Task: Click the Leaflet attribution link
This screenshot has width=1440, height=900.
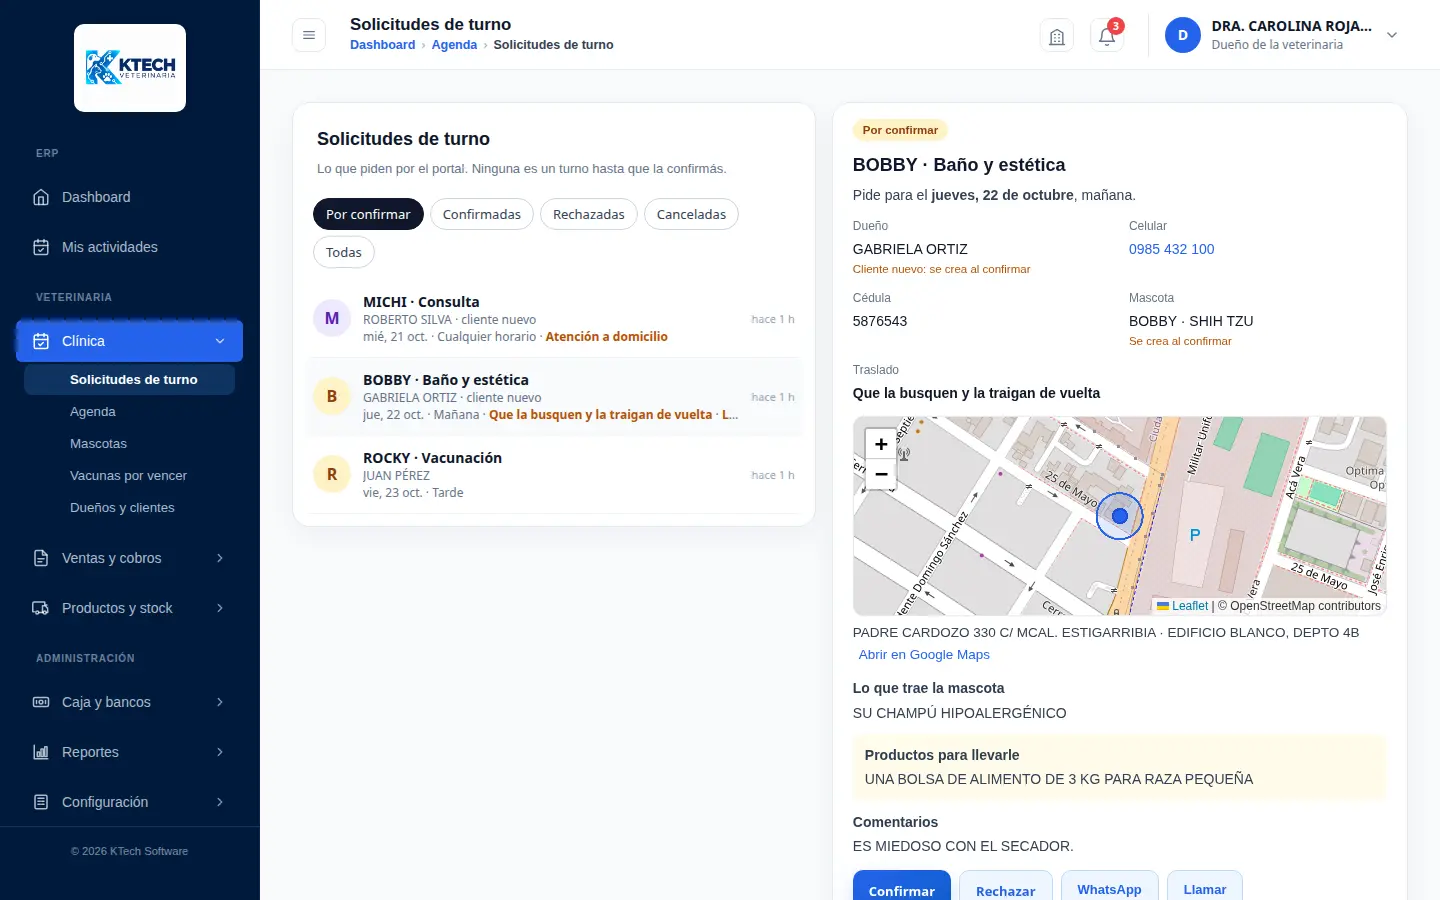Action: [x=1182, y=606]
